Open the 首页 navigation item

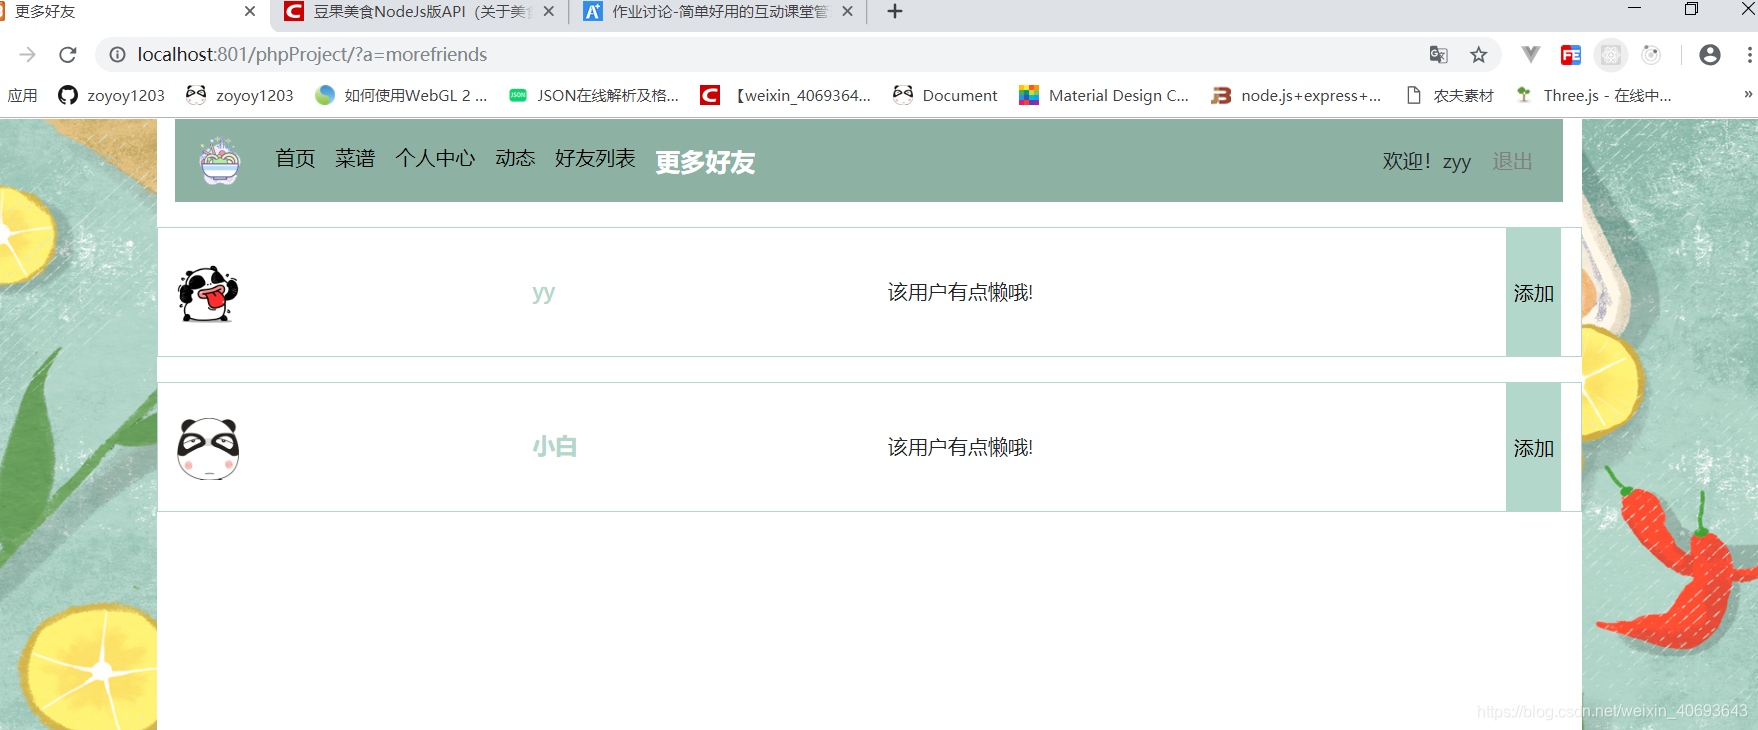pyautogui.click(x=295, y=158)
